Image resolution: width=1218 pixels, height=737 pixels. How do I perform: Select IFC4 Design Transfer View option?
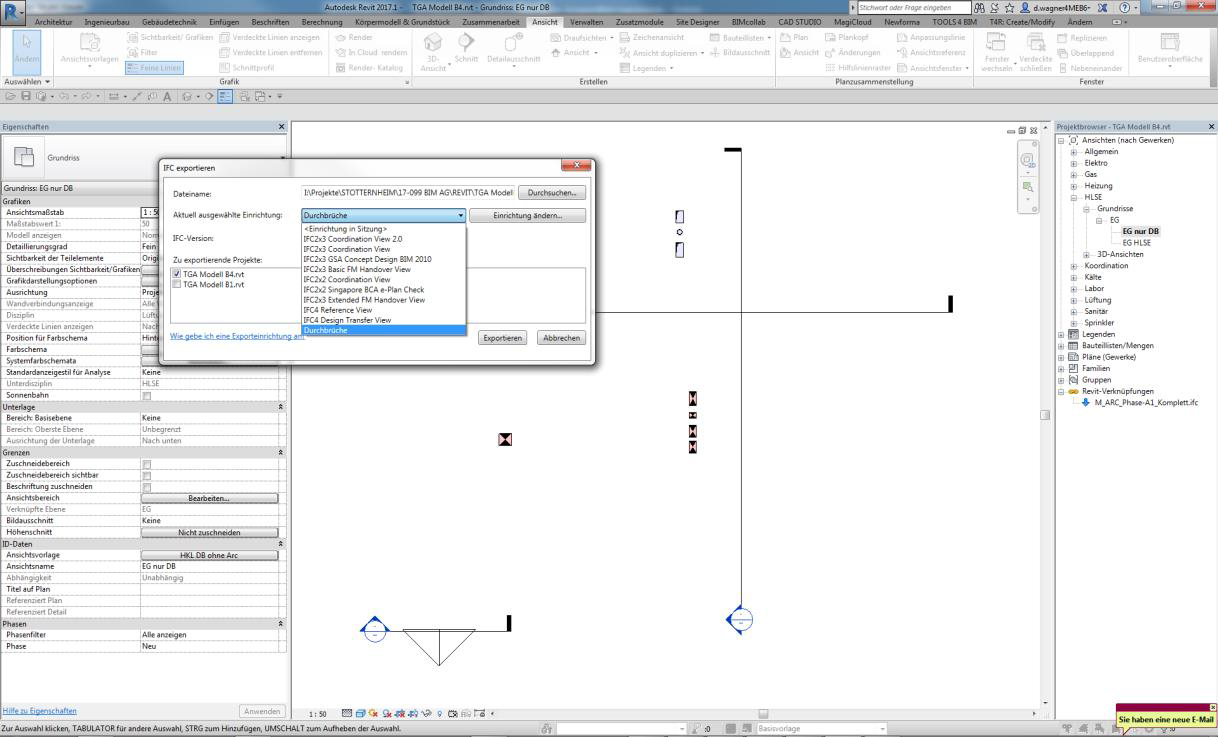pyautogui.click(x=384, y=320)
